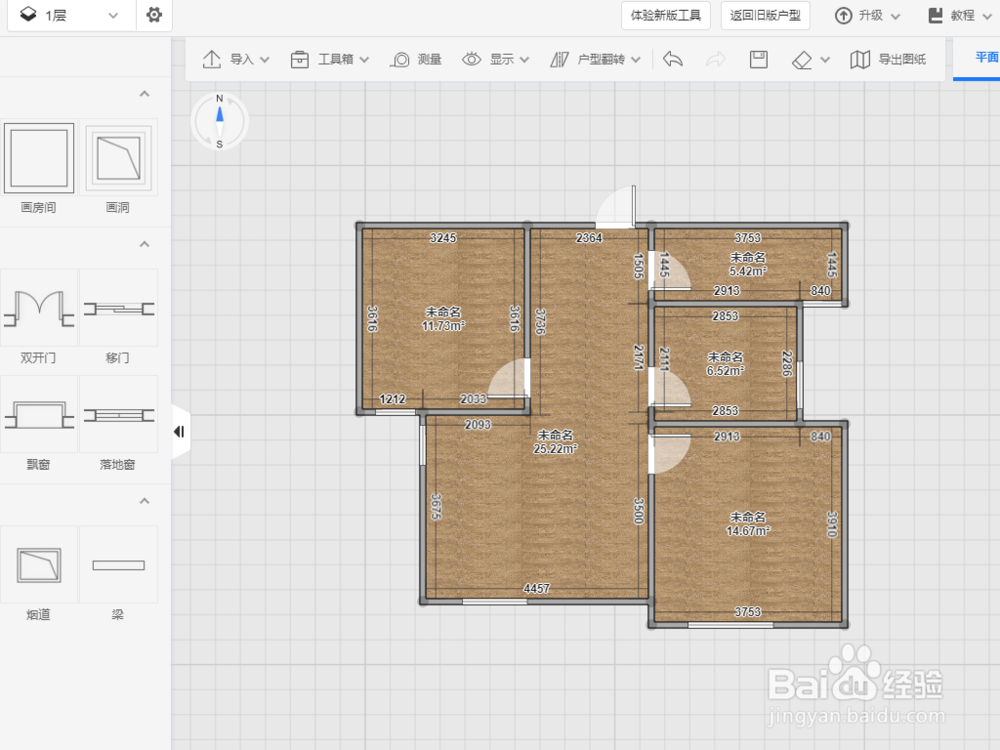Open the settings gear next to 1层

(154, 15)
